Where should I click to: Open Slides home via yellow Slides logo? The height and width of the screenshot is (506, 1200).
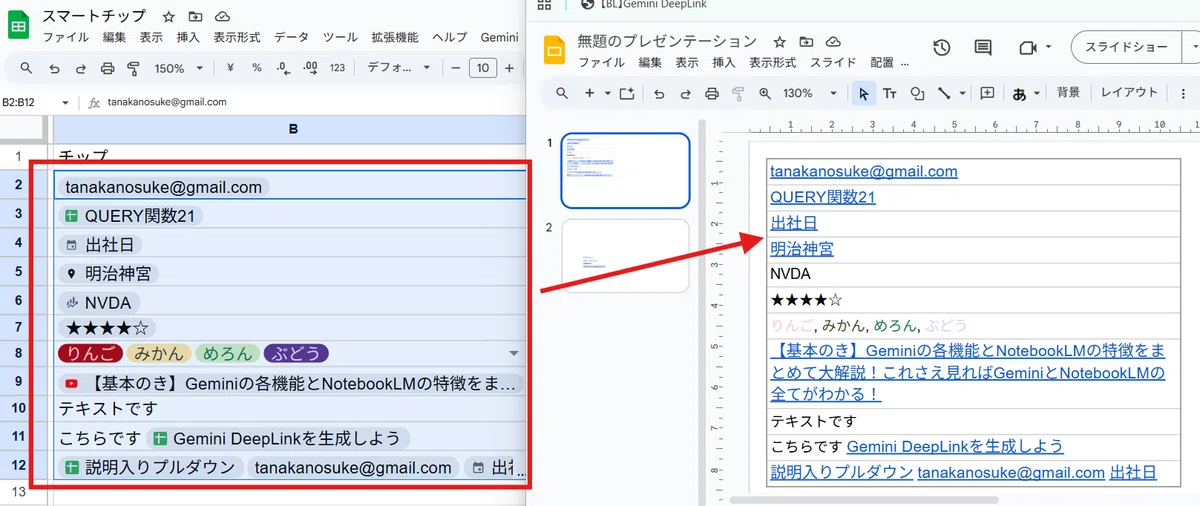click(554, 49)
